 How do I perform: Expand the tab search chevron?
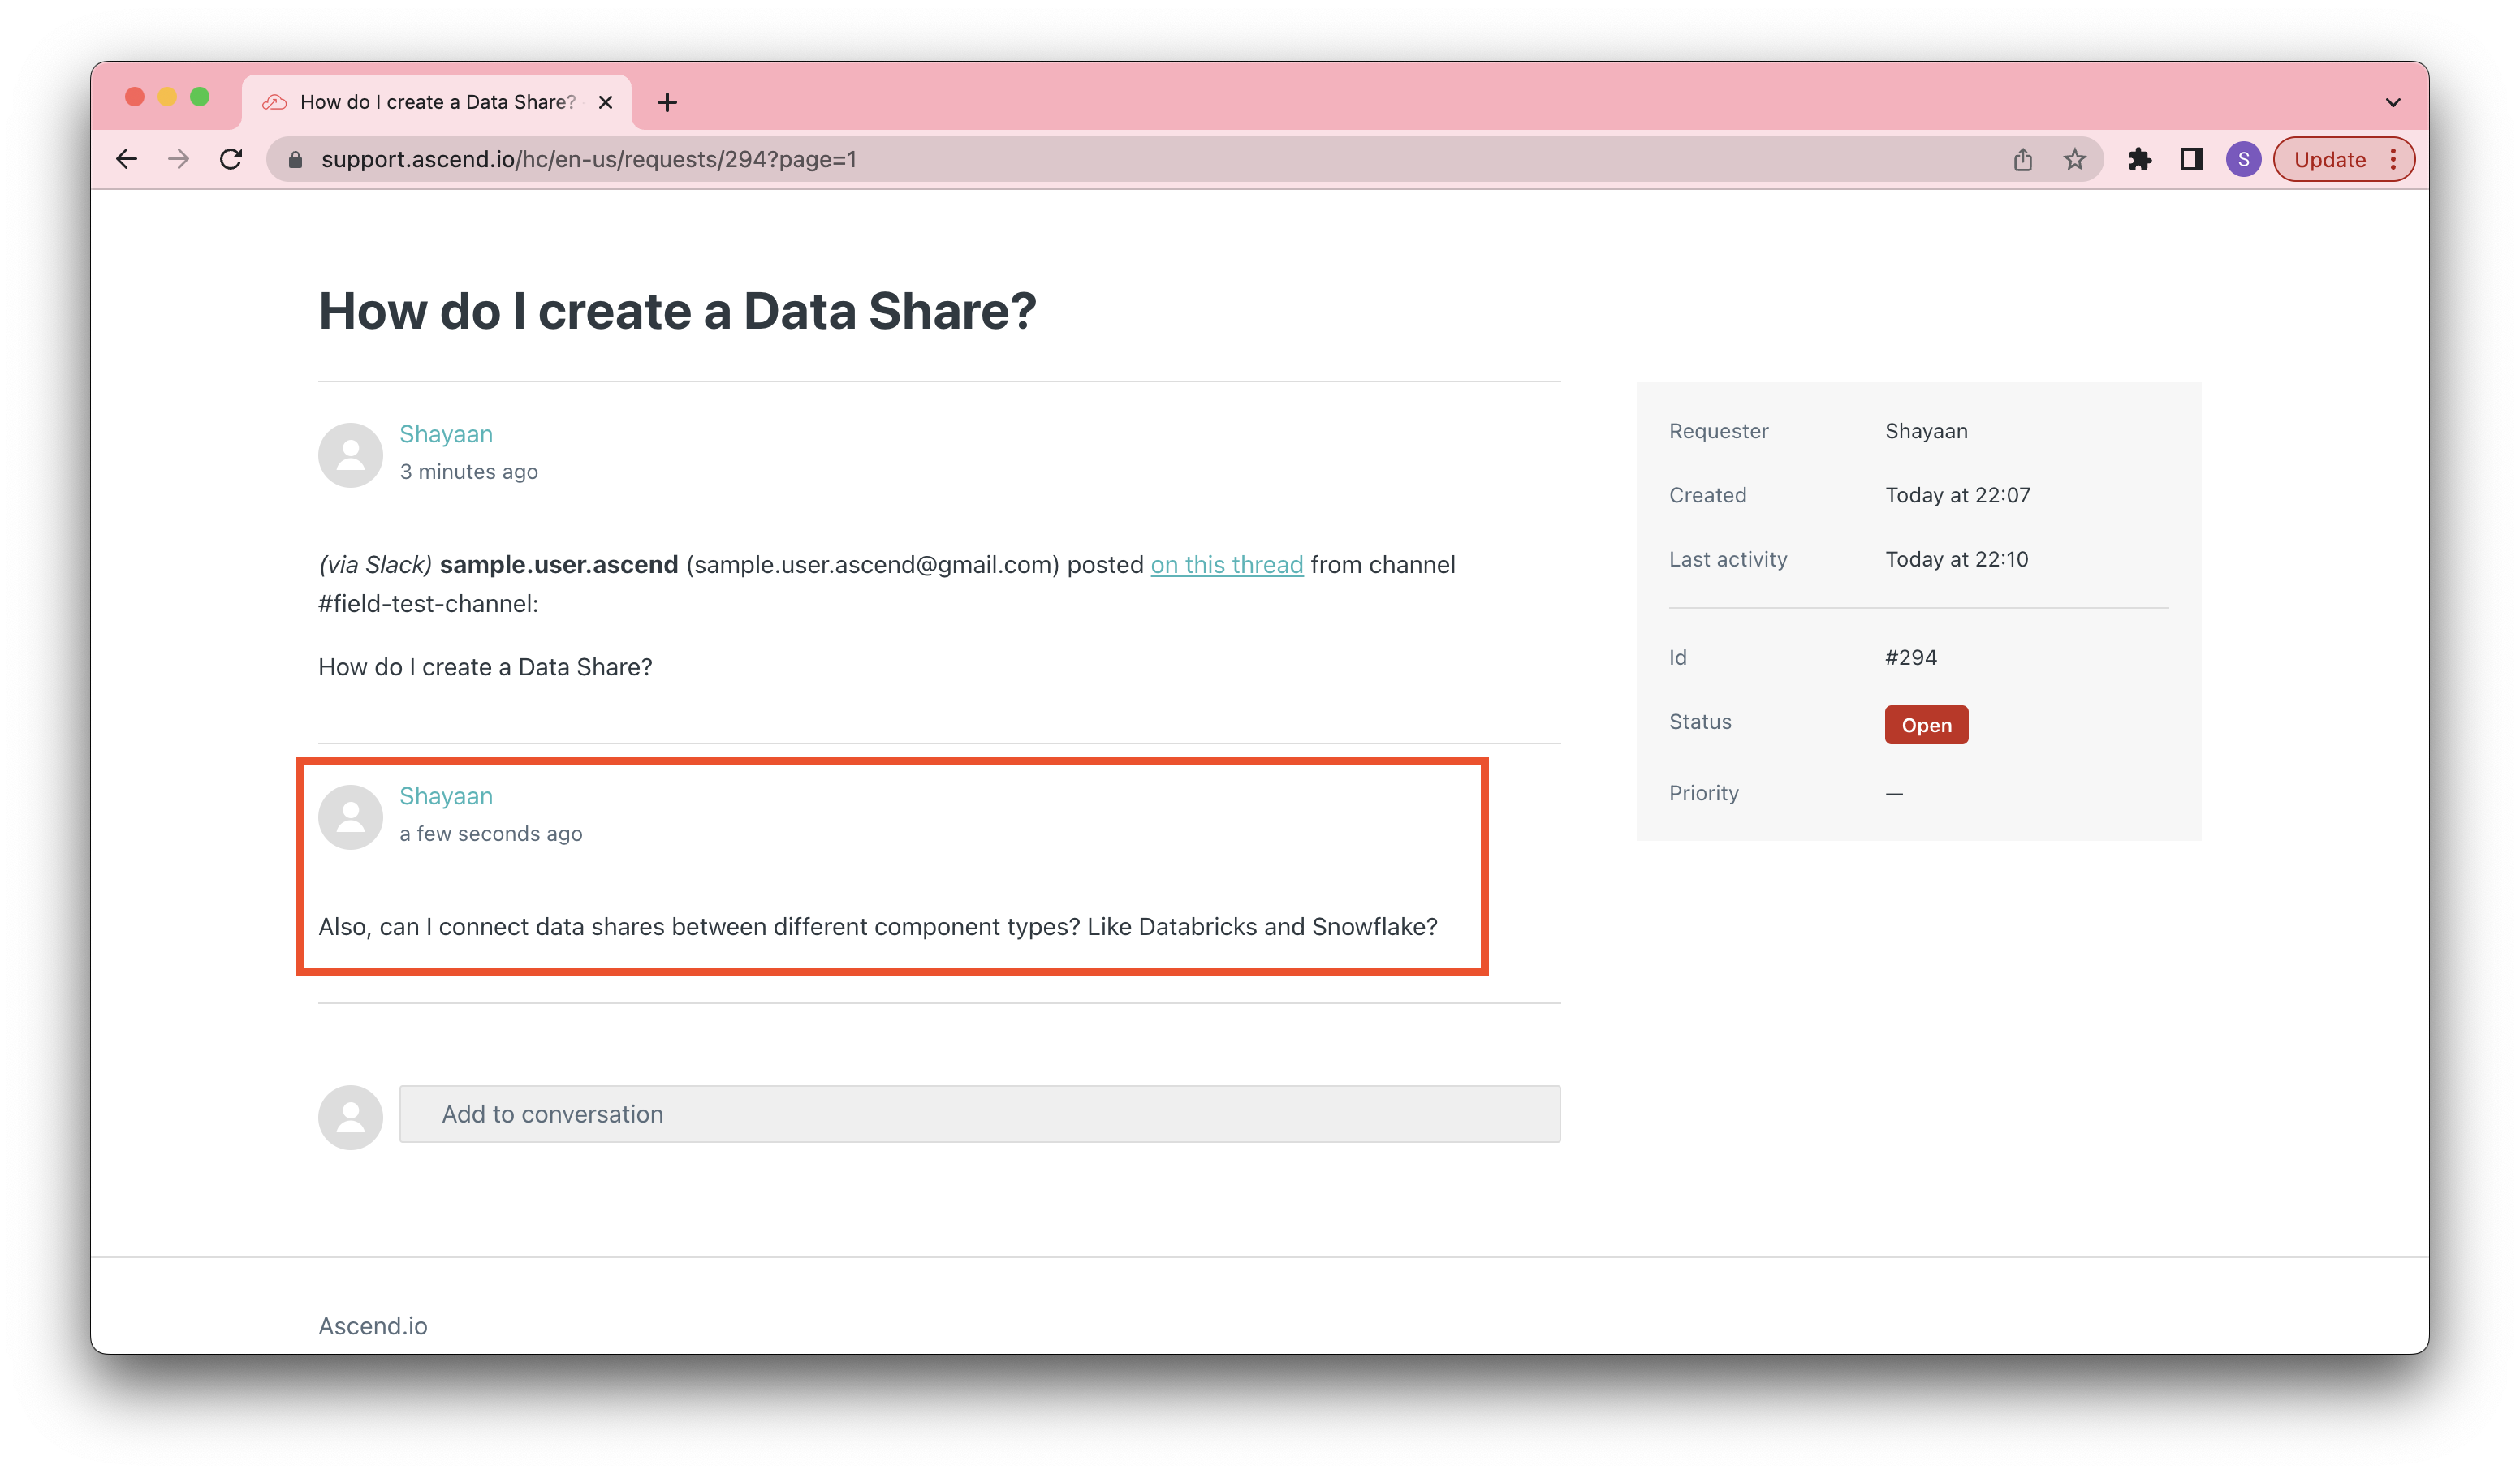2393,102
